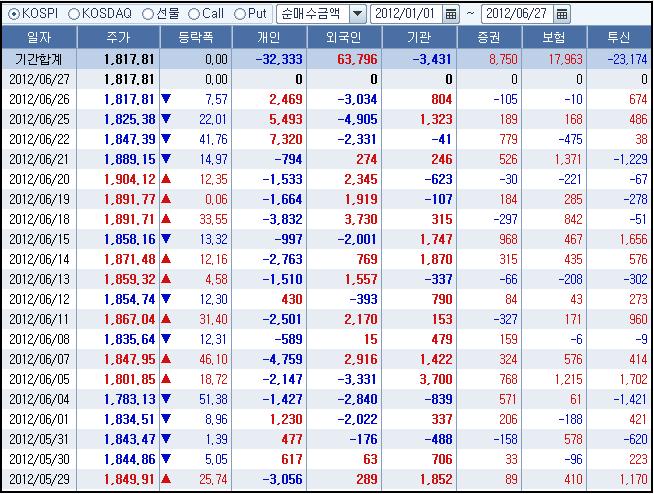Click up arrow on 2012/06/05 row
Screen dimensions: 654x494
(166, 379)
